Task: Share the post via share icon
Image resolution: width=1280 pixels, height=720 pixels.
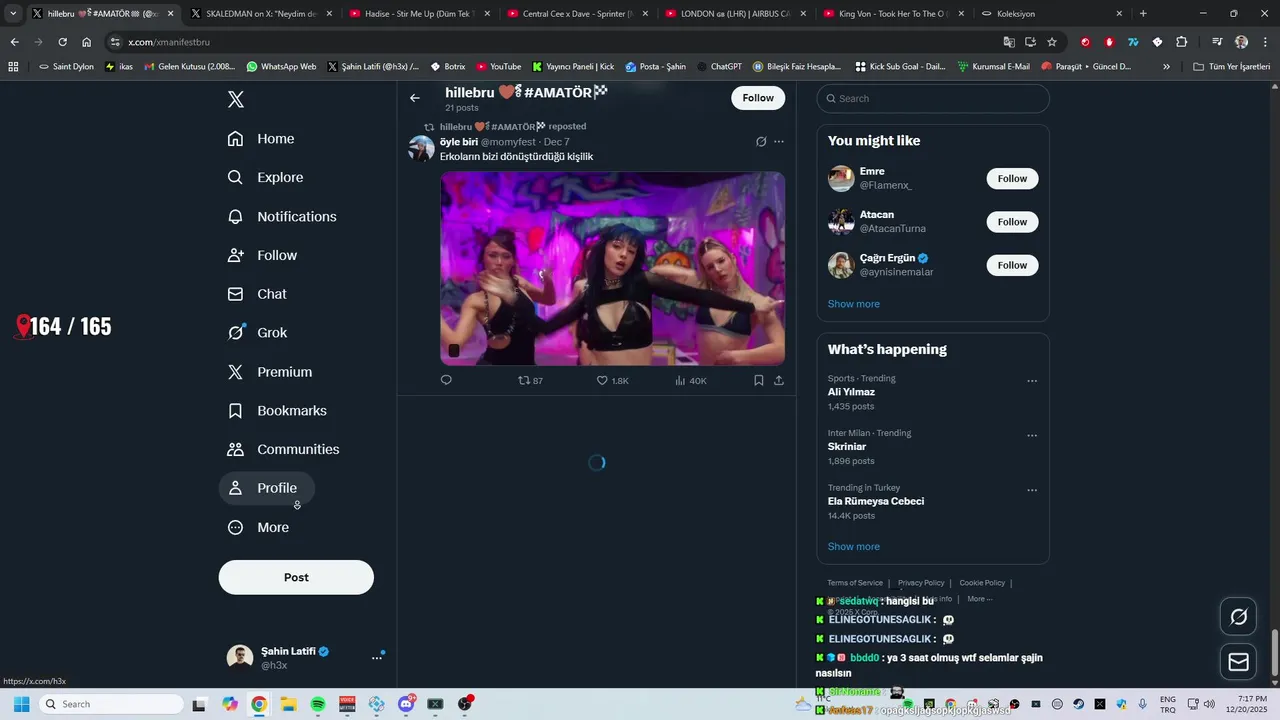Action: coord(779,380)
